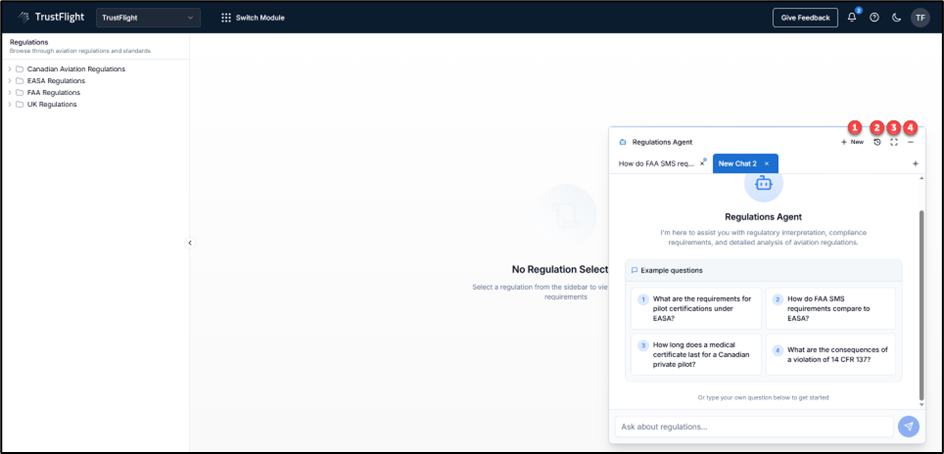Click the Ask about regulations input field

[754, 426]
